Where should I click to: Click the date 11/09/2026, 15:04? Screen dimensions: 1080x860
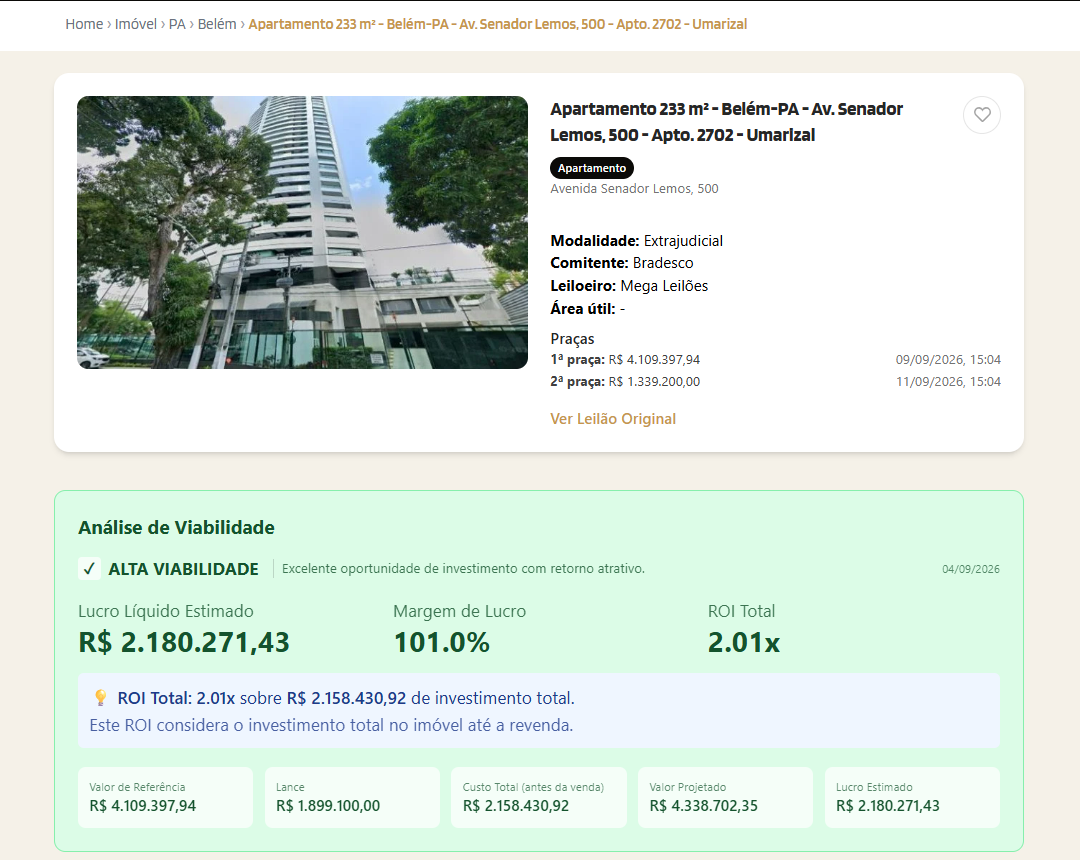pos(948,381)
